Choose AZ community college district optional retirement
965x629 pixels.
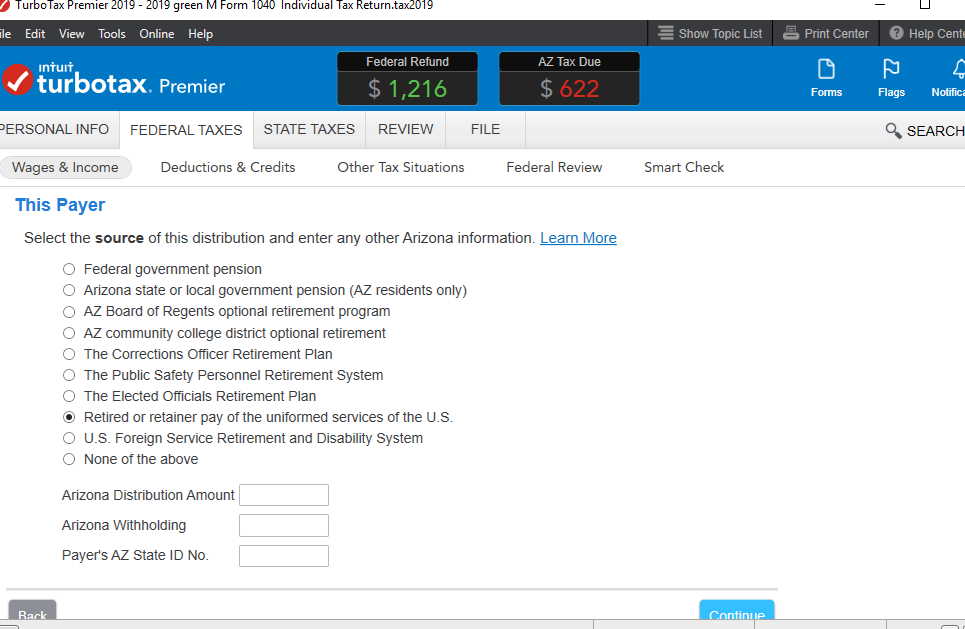[x=69, y=333]
